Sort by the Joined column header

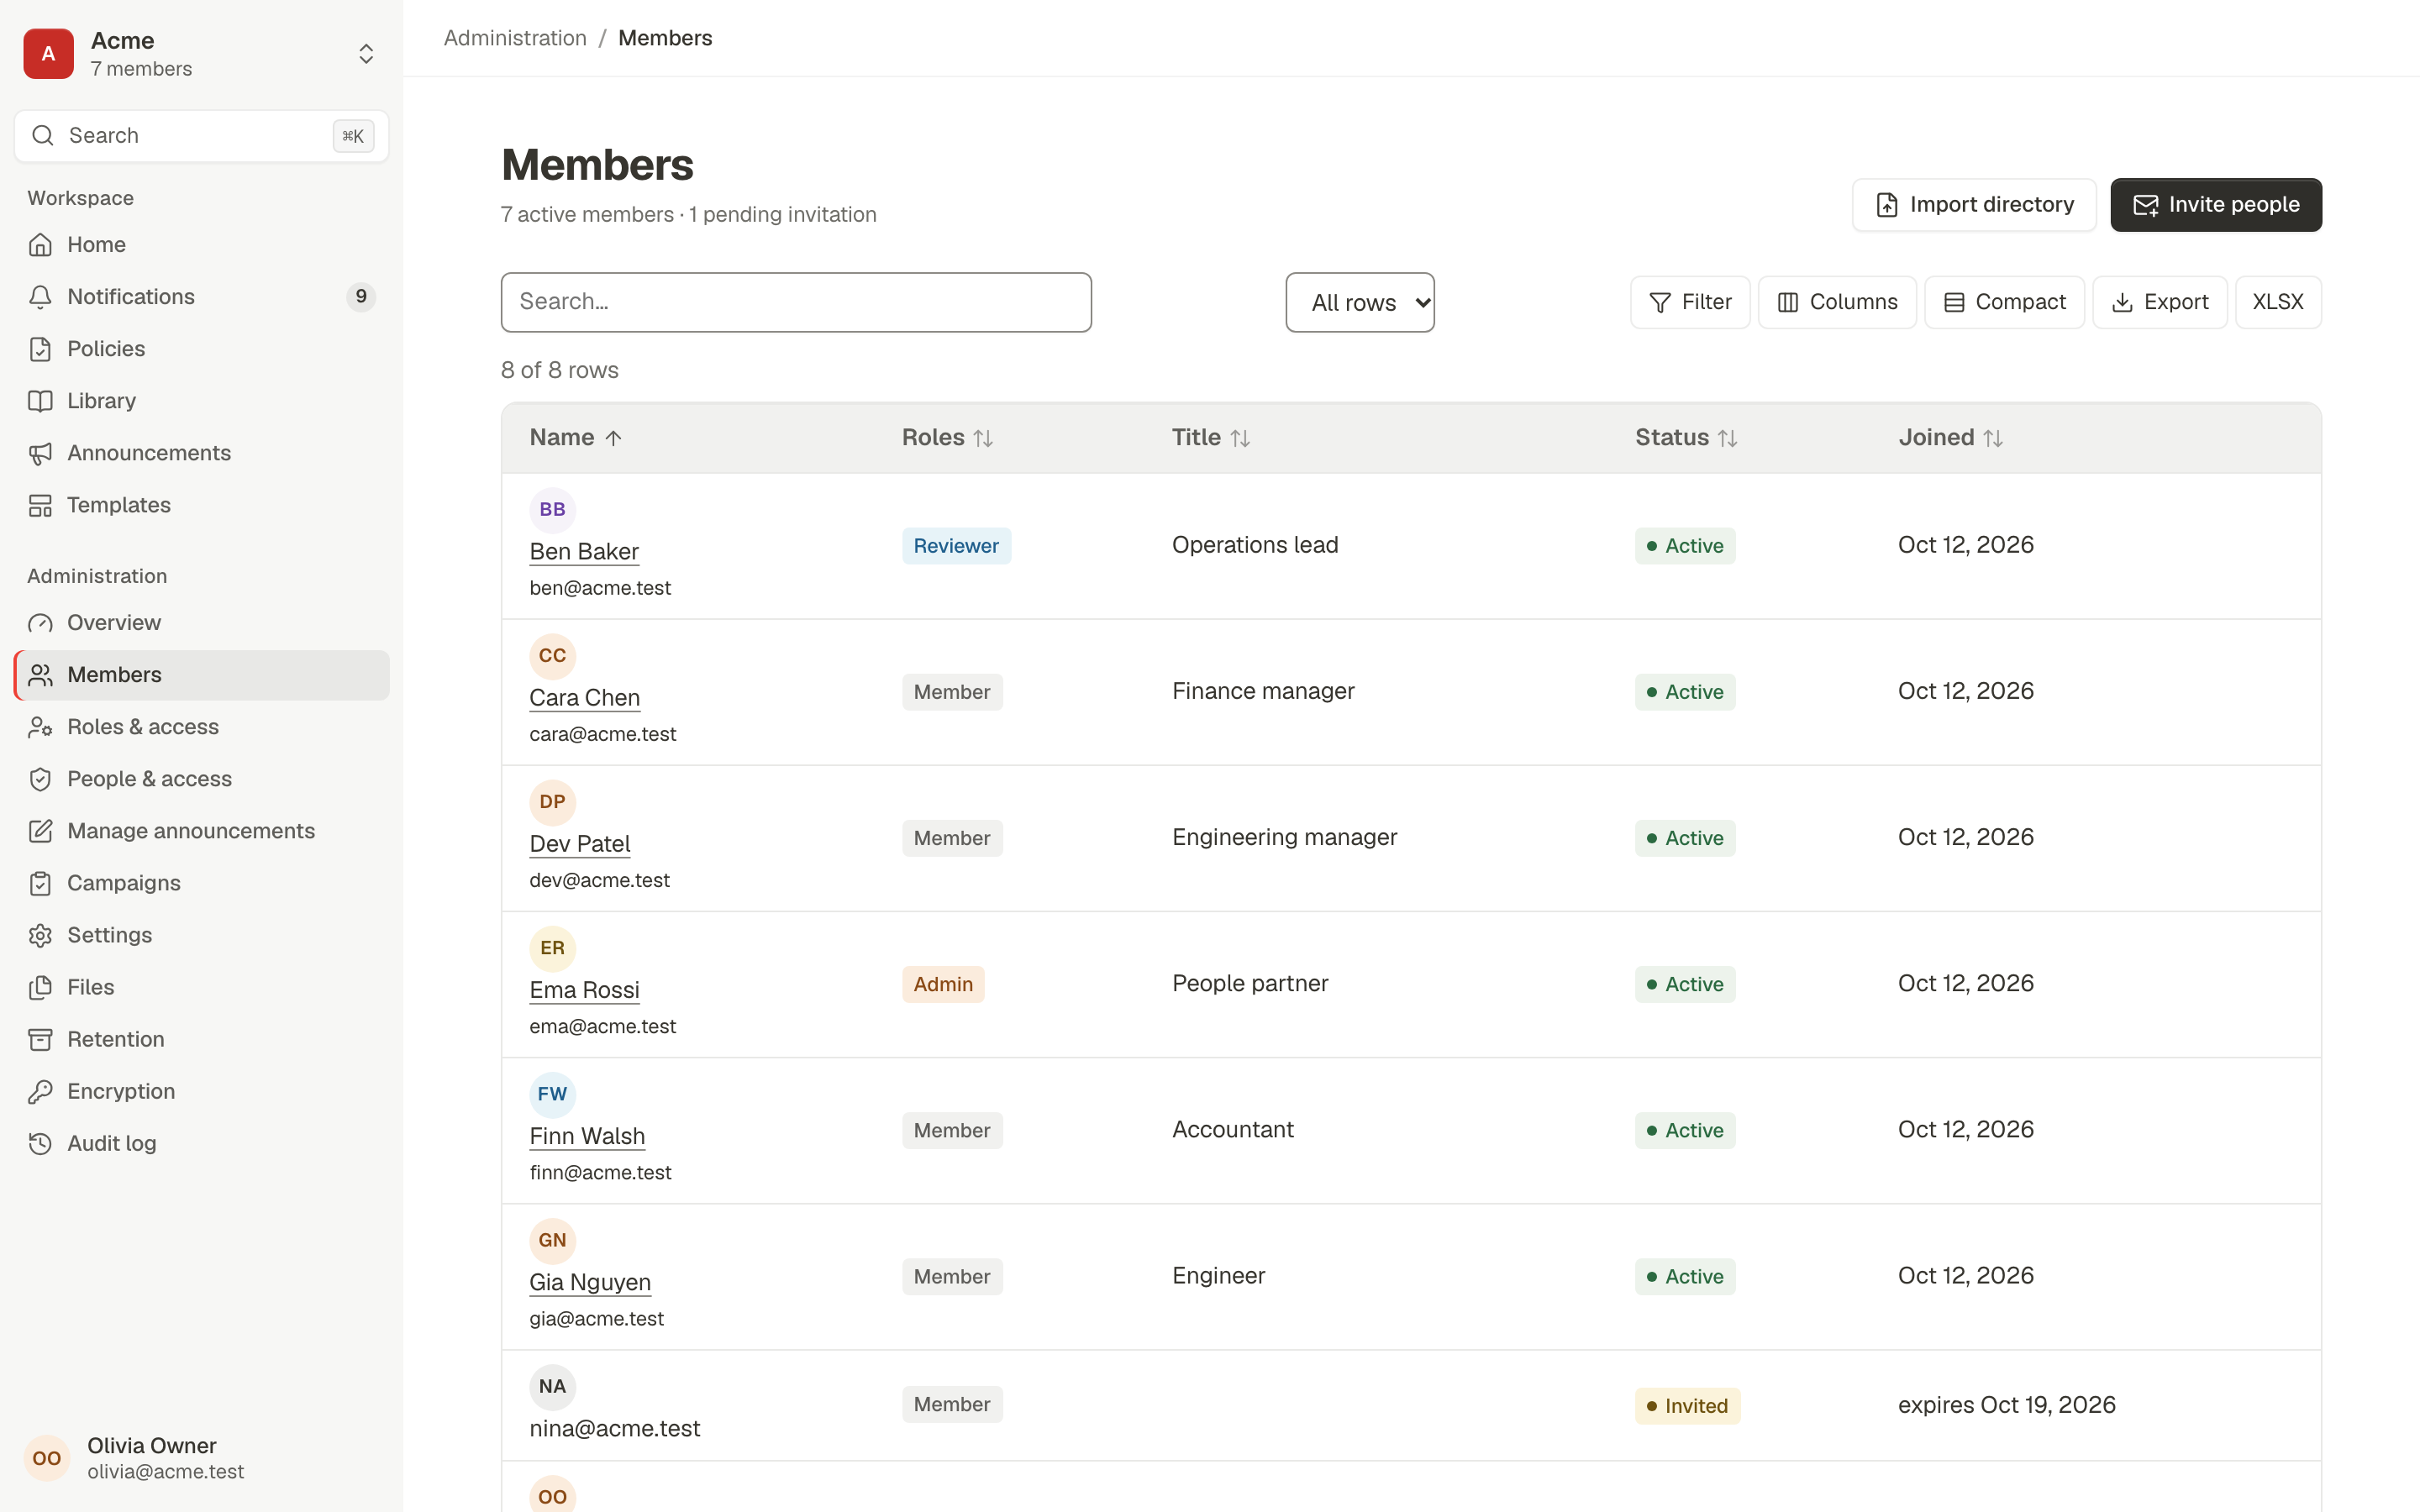pos(1950,438)
